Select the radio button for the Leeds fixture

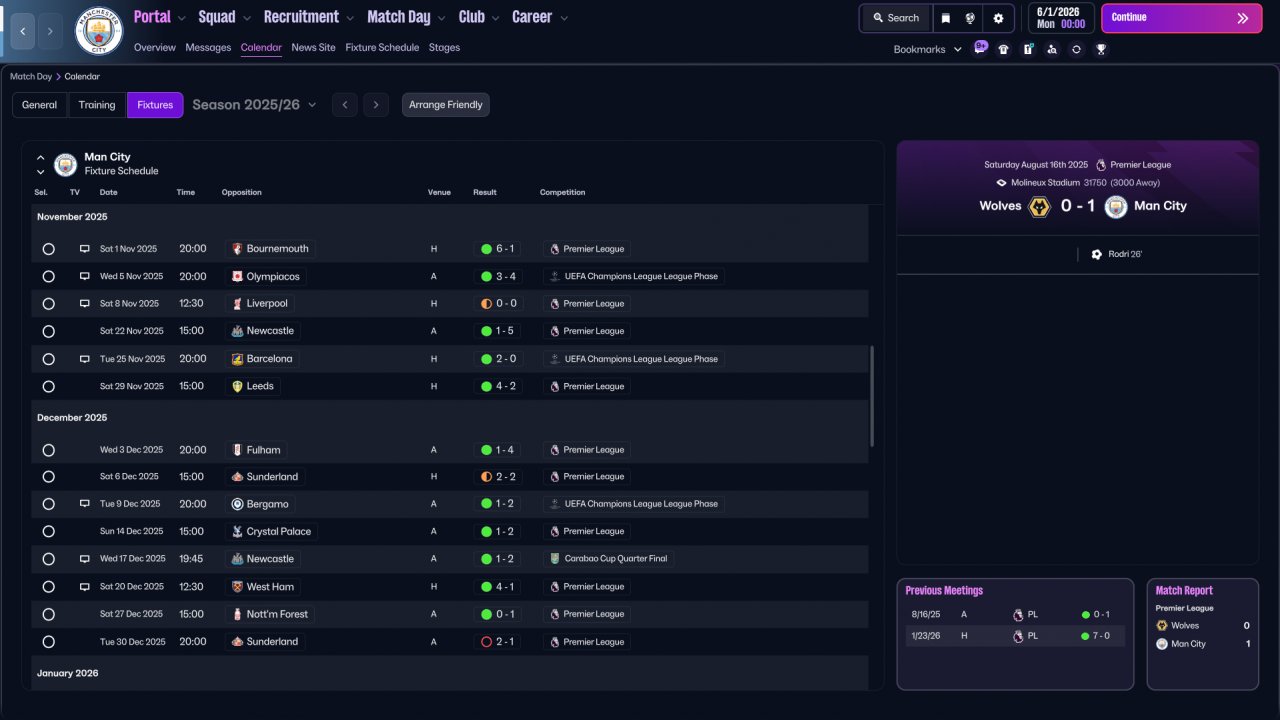click(48, 386)
